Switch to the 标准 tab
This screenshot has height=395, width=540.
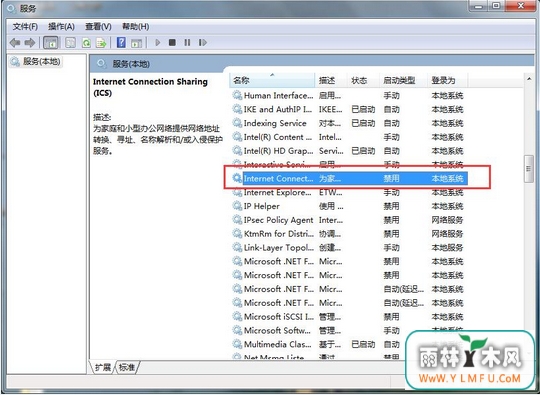(127, 367)
